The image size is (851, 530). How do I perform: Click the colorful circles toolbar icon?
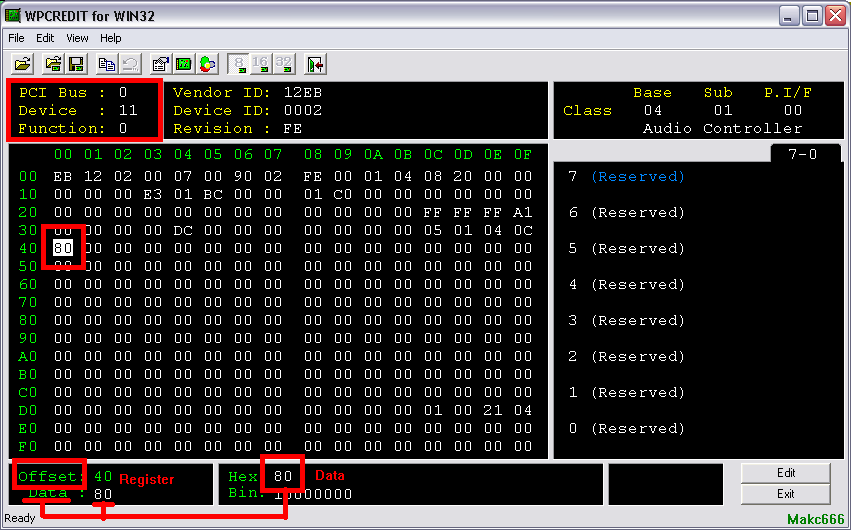pyautogui.click(x=207, y=64)
